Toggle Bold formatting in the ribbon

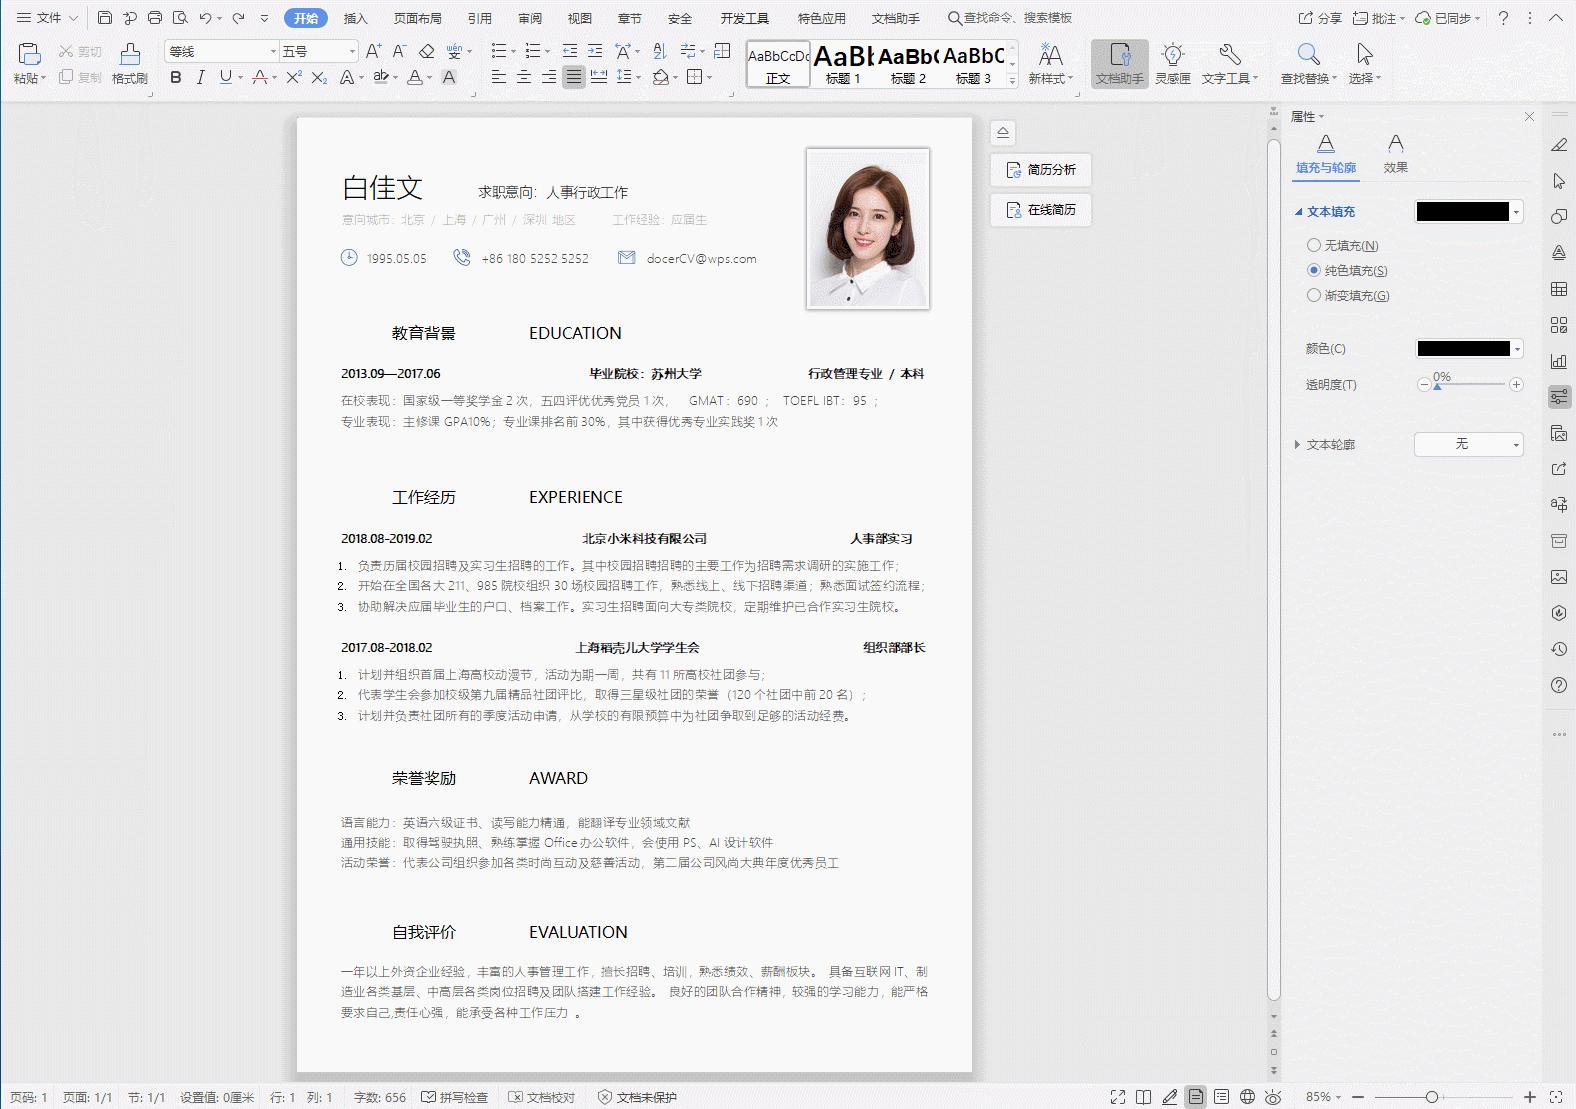(176, 77)
